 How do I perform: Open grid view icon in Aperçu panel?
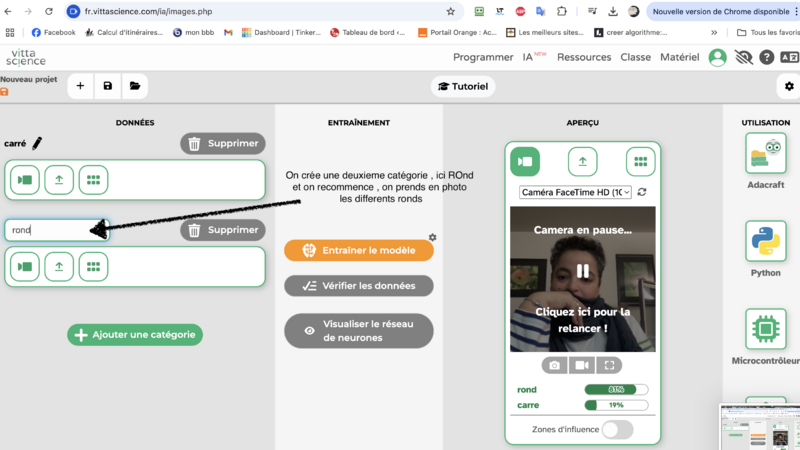640,161
